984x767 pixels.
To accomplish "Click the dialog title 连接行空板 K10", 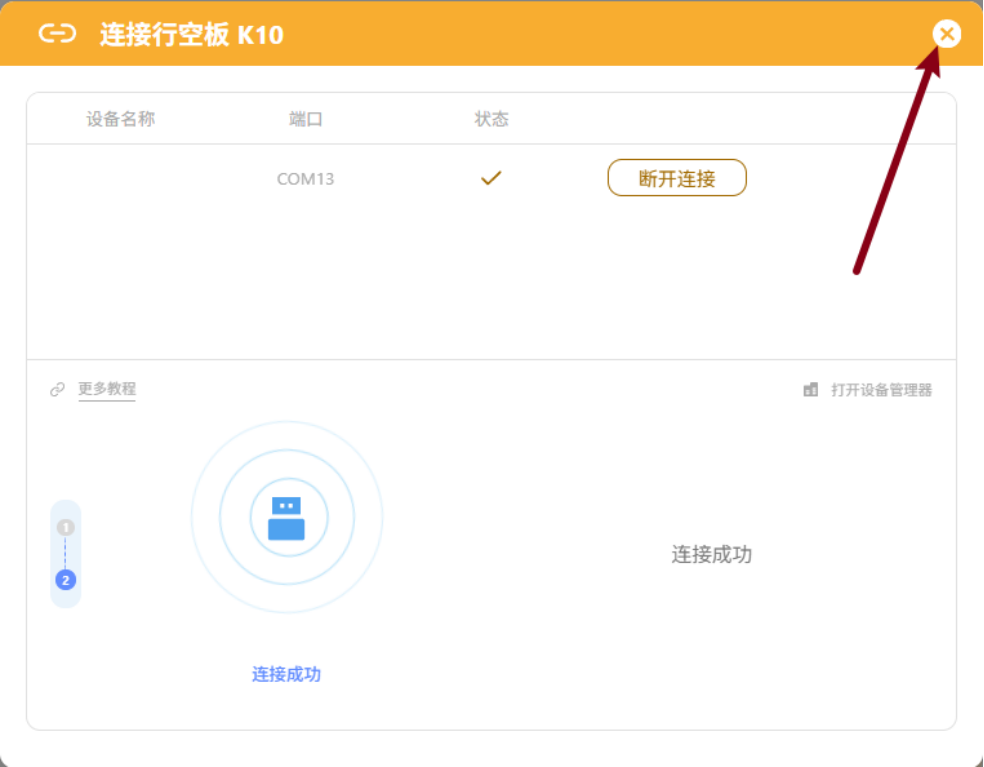I will point(191,35).
